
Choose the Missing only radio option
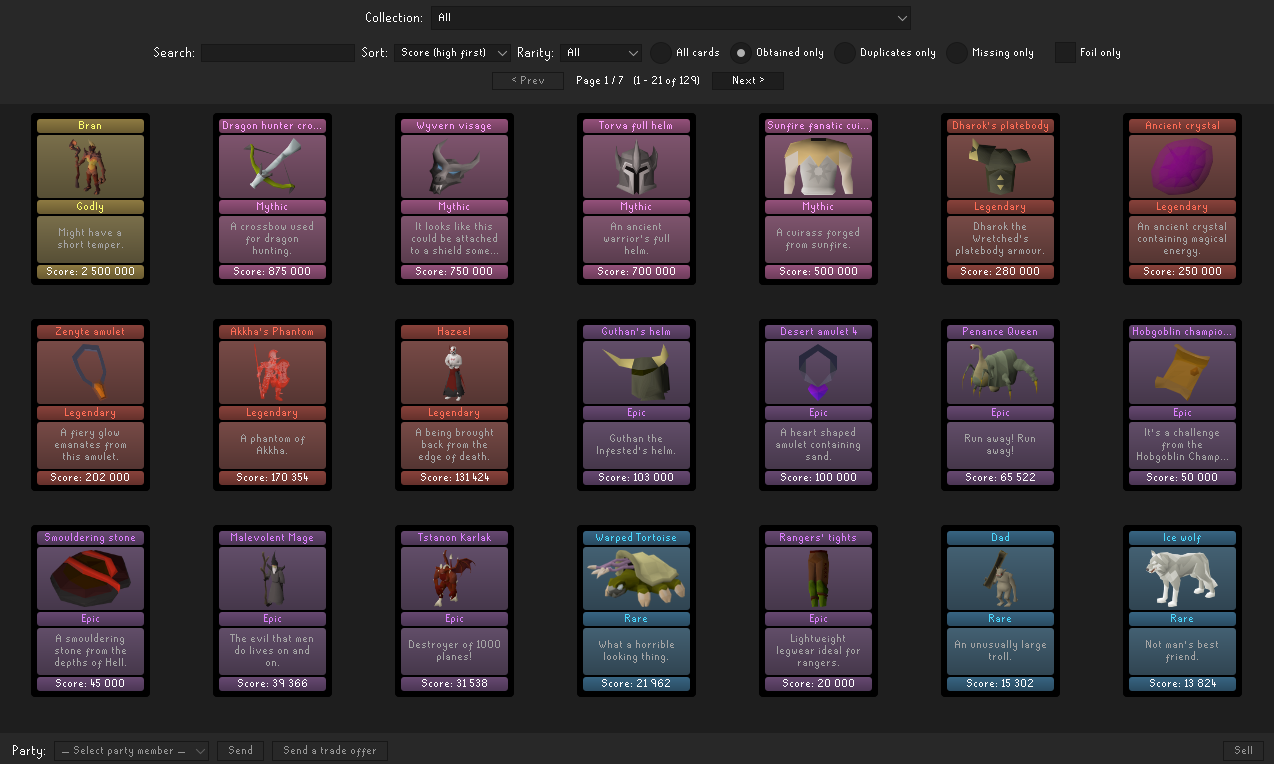click(956, 53)
